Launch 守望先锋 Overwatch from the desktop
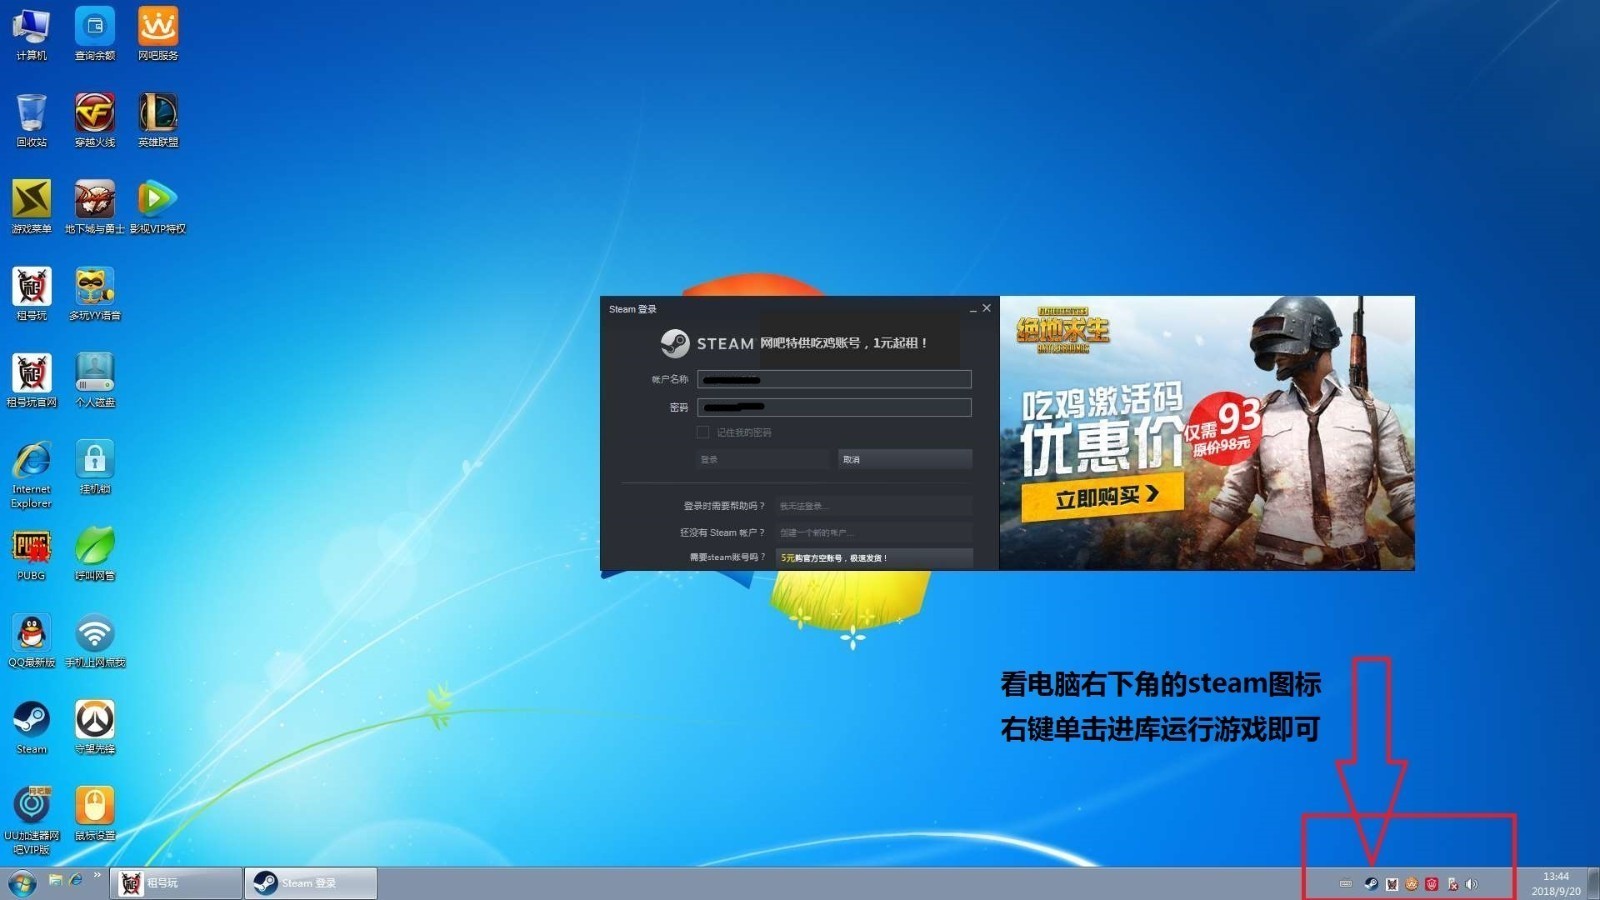The image size is (1600, 900). click(x=95, y=727)
